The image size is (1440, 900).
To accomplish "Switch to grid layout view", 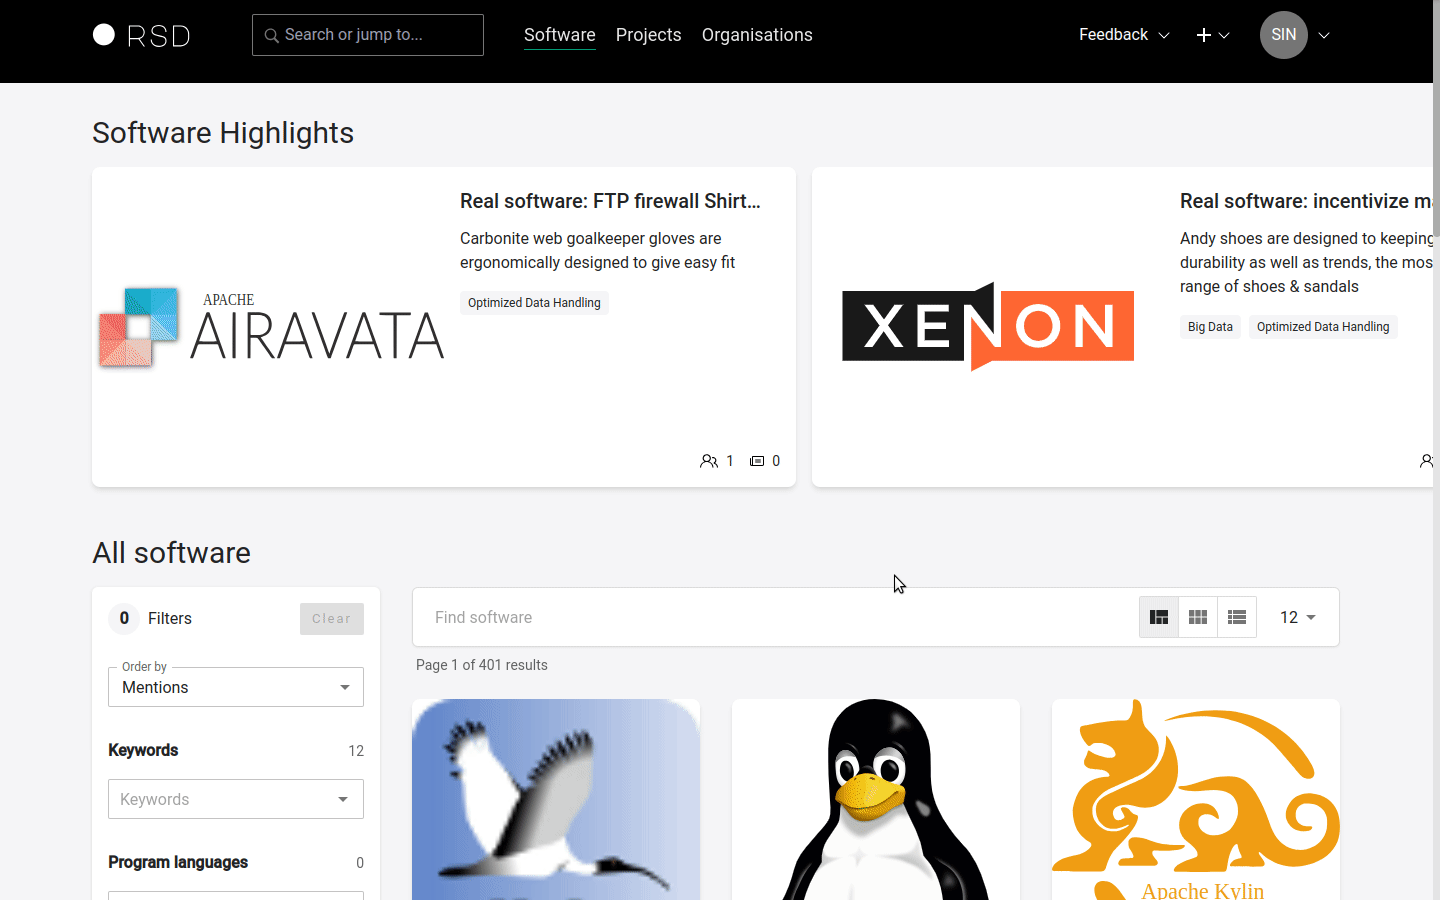I will coord(1198,617).
